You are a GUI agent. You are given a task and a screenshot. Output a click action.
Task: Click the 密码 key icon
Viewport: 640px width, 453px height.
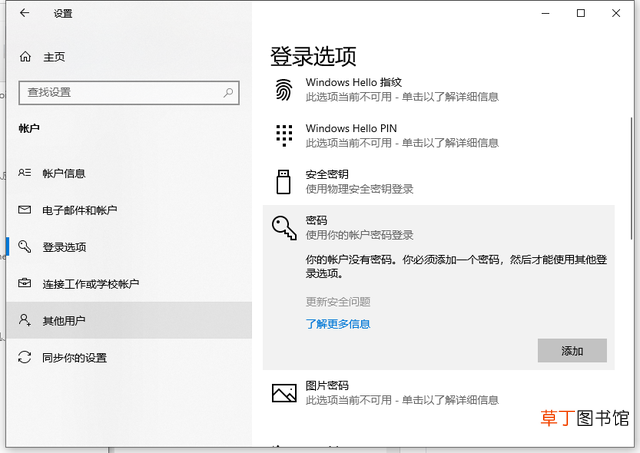coord(284,228)
